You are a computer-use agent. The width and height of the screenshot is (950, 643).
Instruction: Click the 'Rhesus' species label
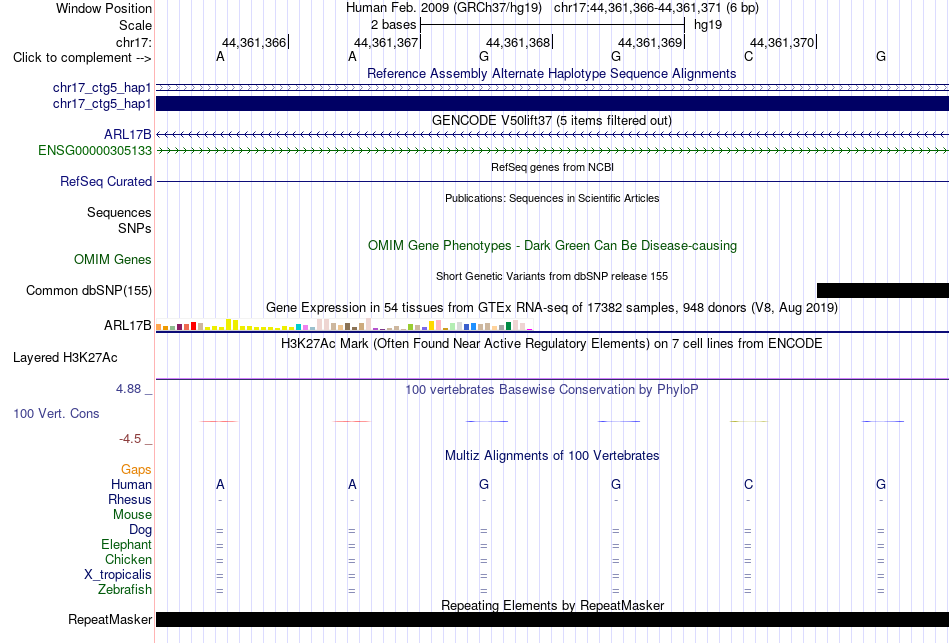(130, 499)
